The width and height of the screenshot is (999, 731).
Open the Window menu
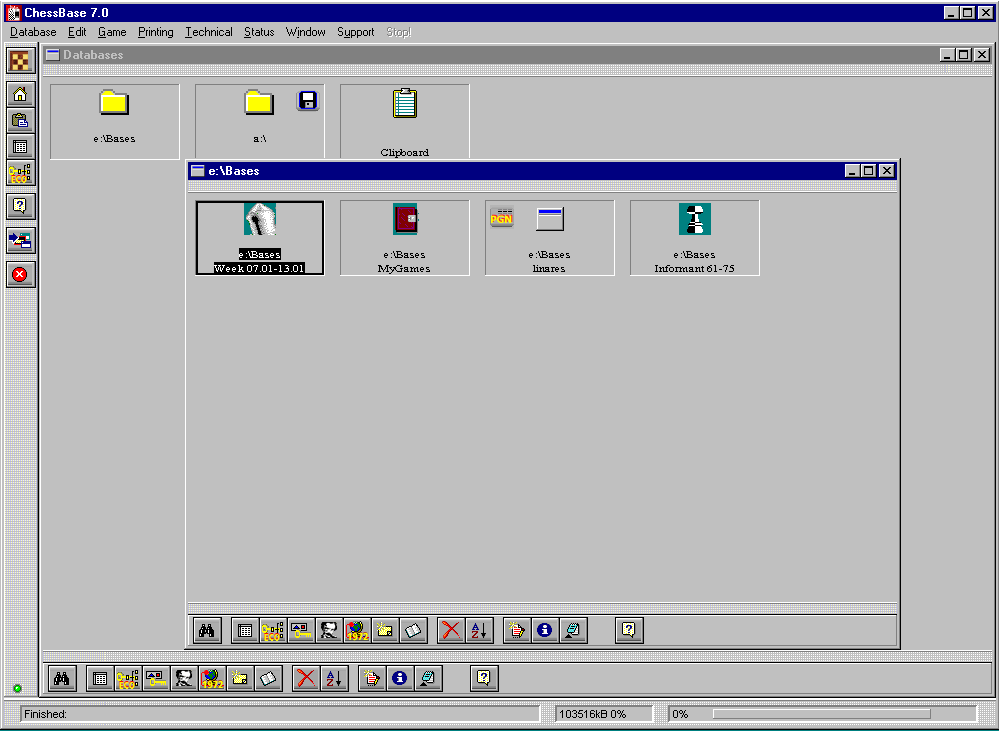pyautogui.click(x=305, y=32)
